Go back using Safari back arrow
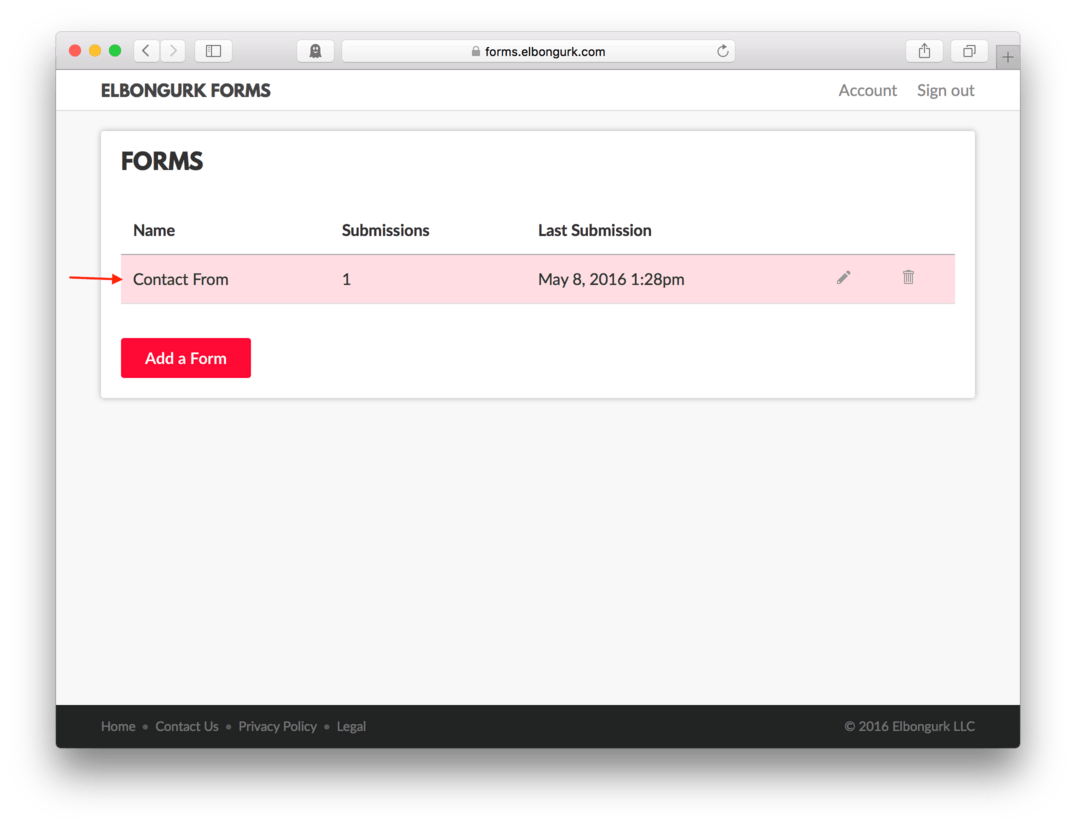Screen dimensions: 1076x828 click(x=146, y=51)
